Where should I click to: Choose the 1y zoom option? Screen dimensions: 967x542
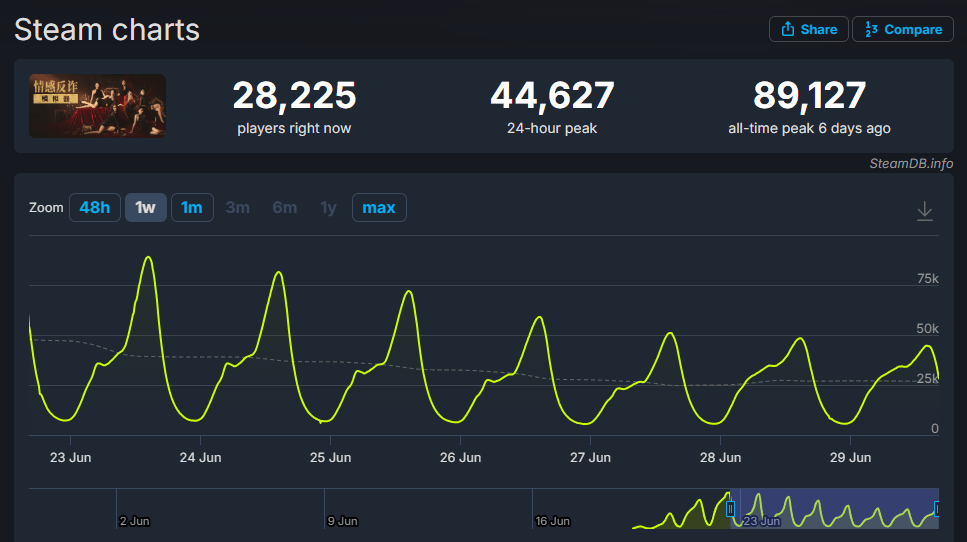[328, 207]
